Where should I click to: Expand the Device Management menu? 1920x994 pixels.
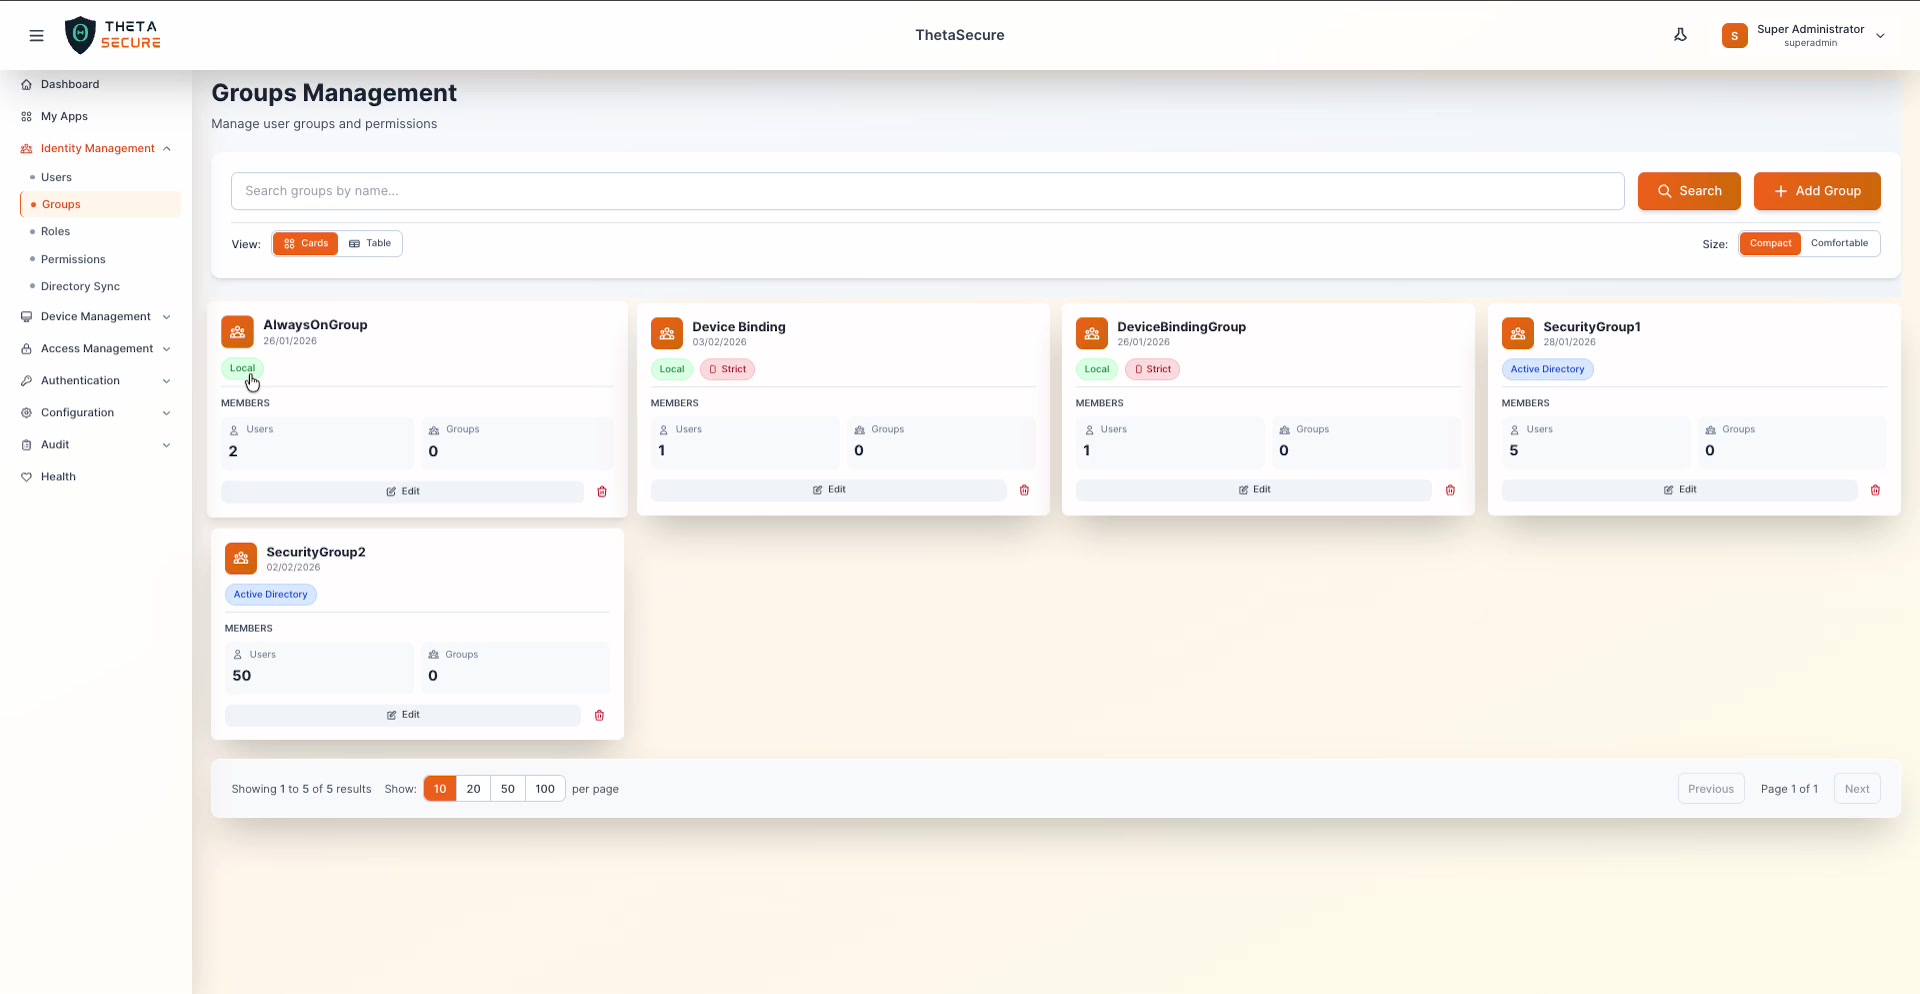click(96, 317)
